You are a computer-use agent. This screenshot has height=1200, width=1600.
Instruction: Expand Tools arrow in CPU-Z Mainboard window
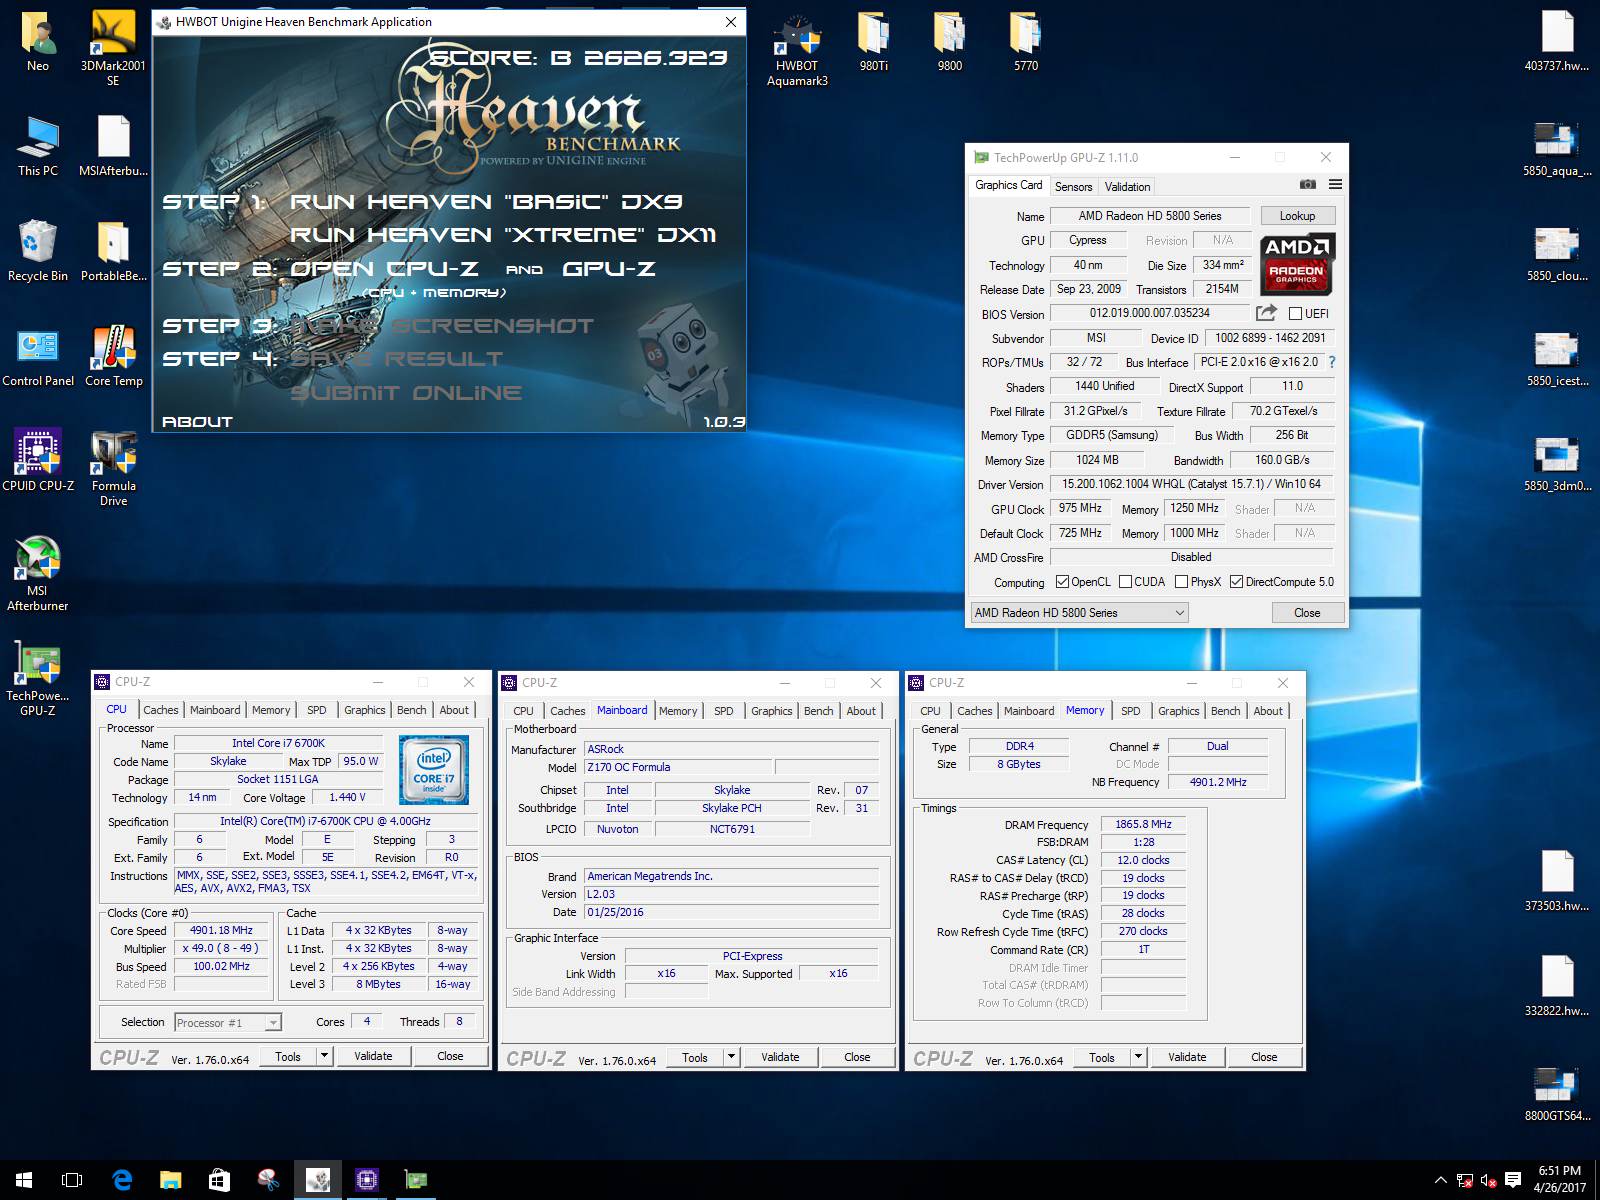tap(731, 1057)
